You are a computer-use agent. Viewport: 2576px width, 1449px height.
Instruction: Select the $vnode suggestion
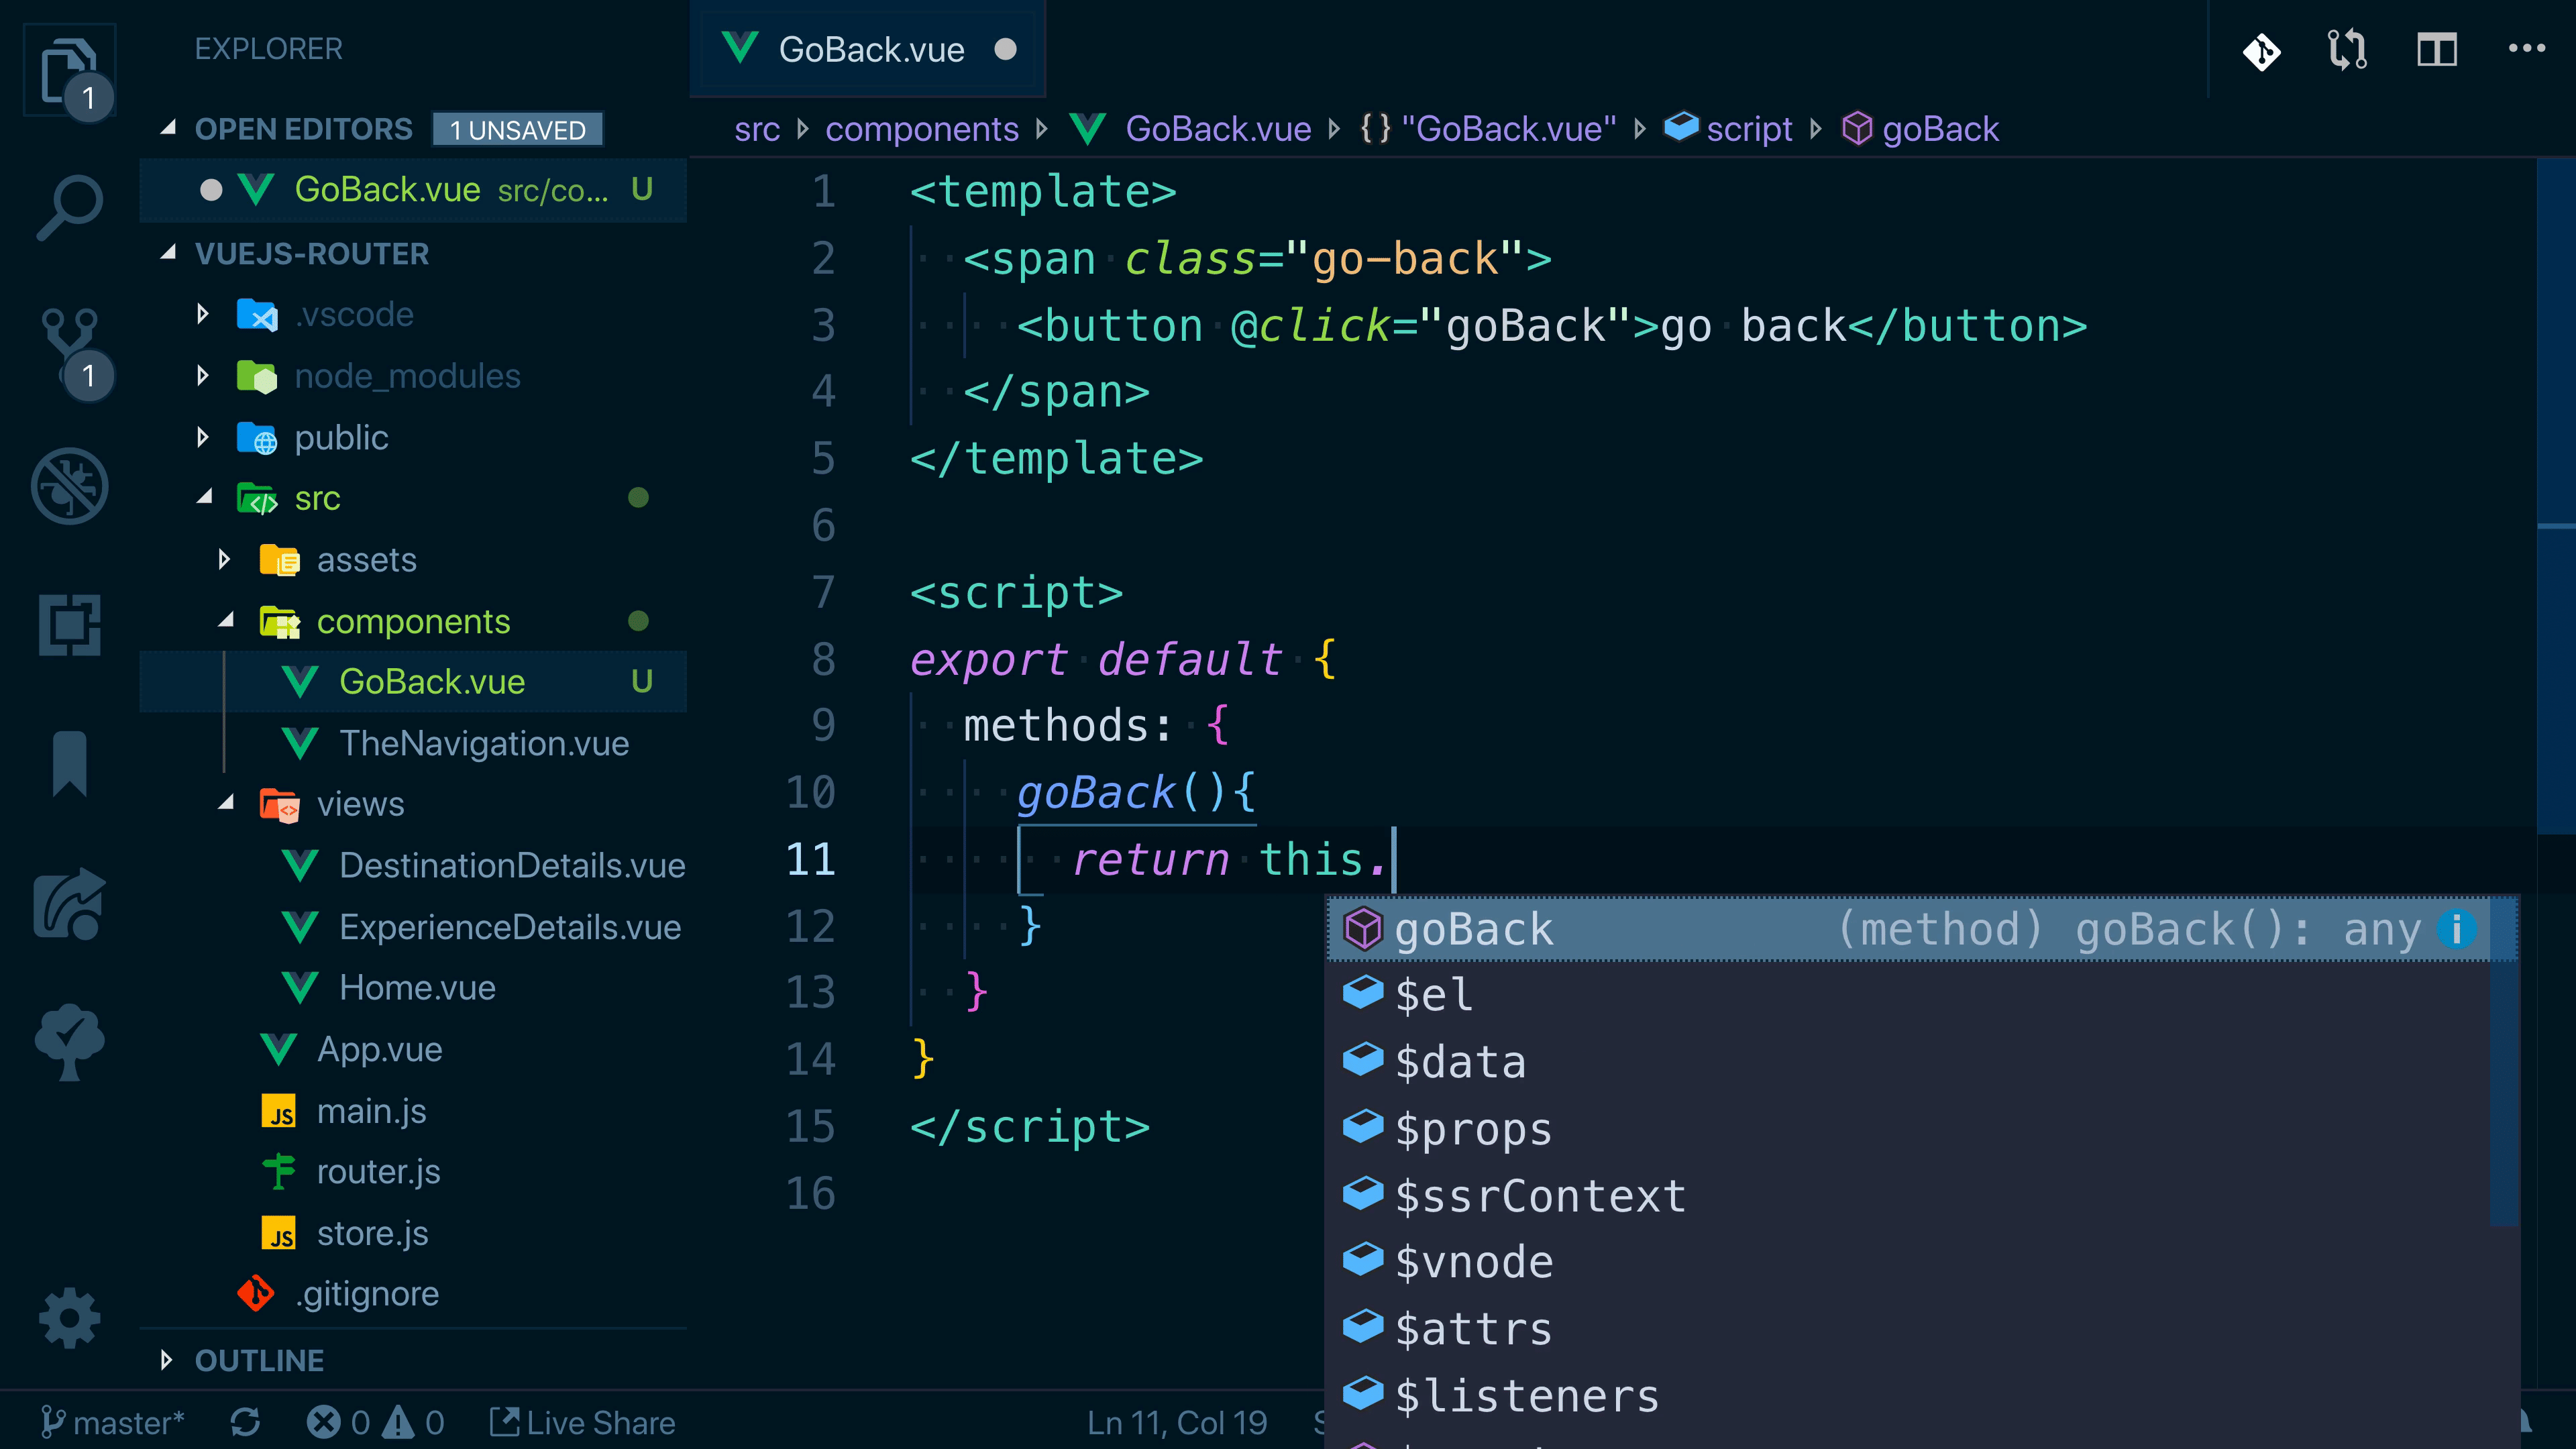coord(1907,1263)
